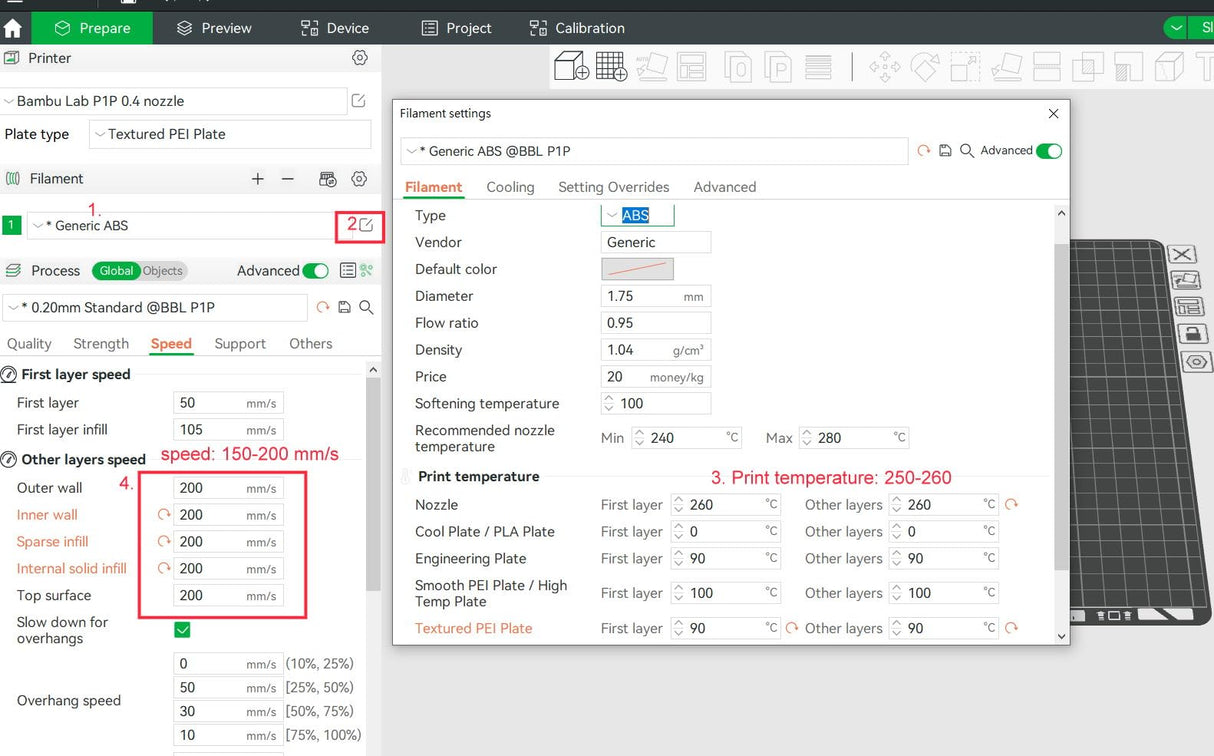Switch to the Cooling tab
The height and width of the screenshot is (756, 1214).
(x=510, y=187)
